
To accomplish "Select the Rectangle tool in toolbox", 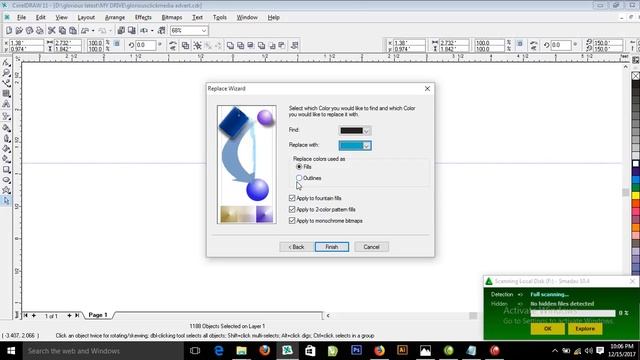I will (x=6, y=169).
